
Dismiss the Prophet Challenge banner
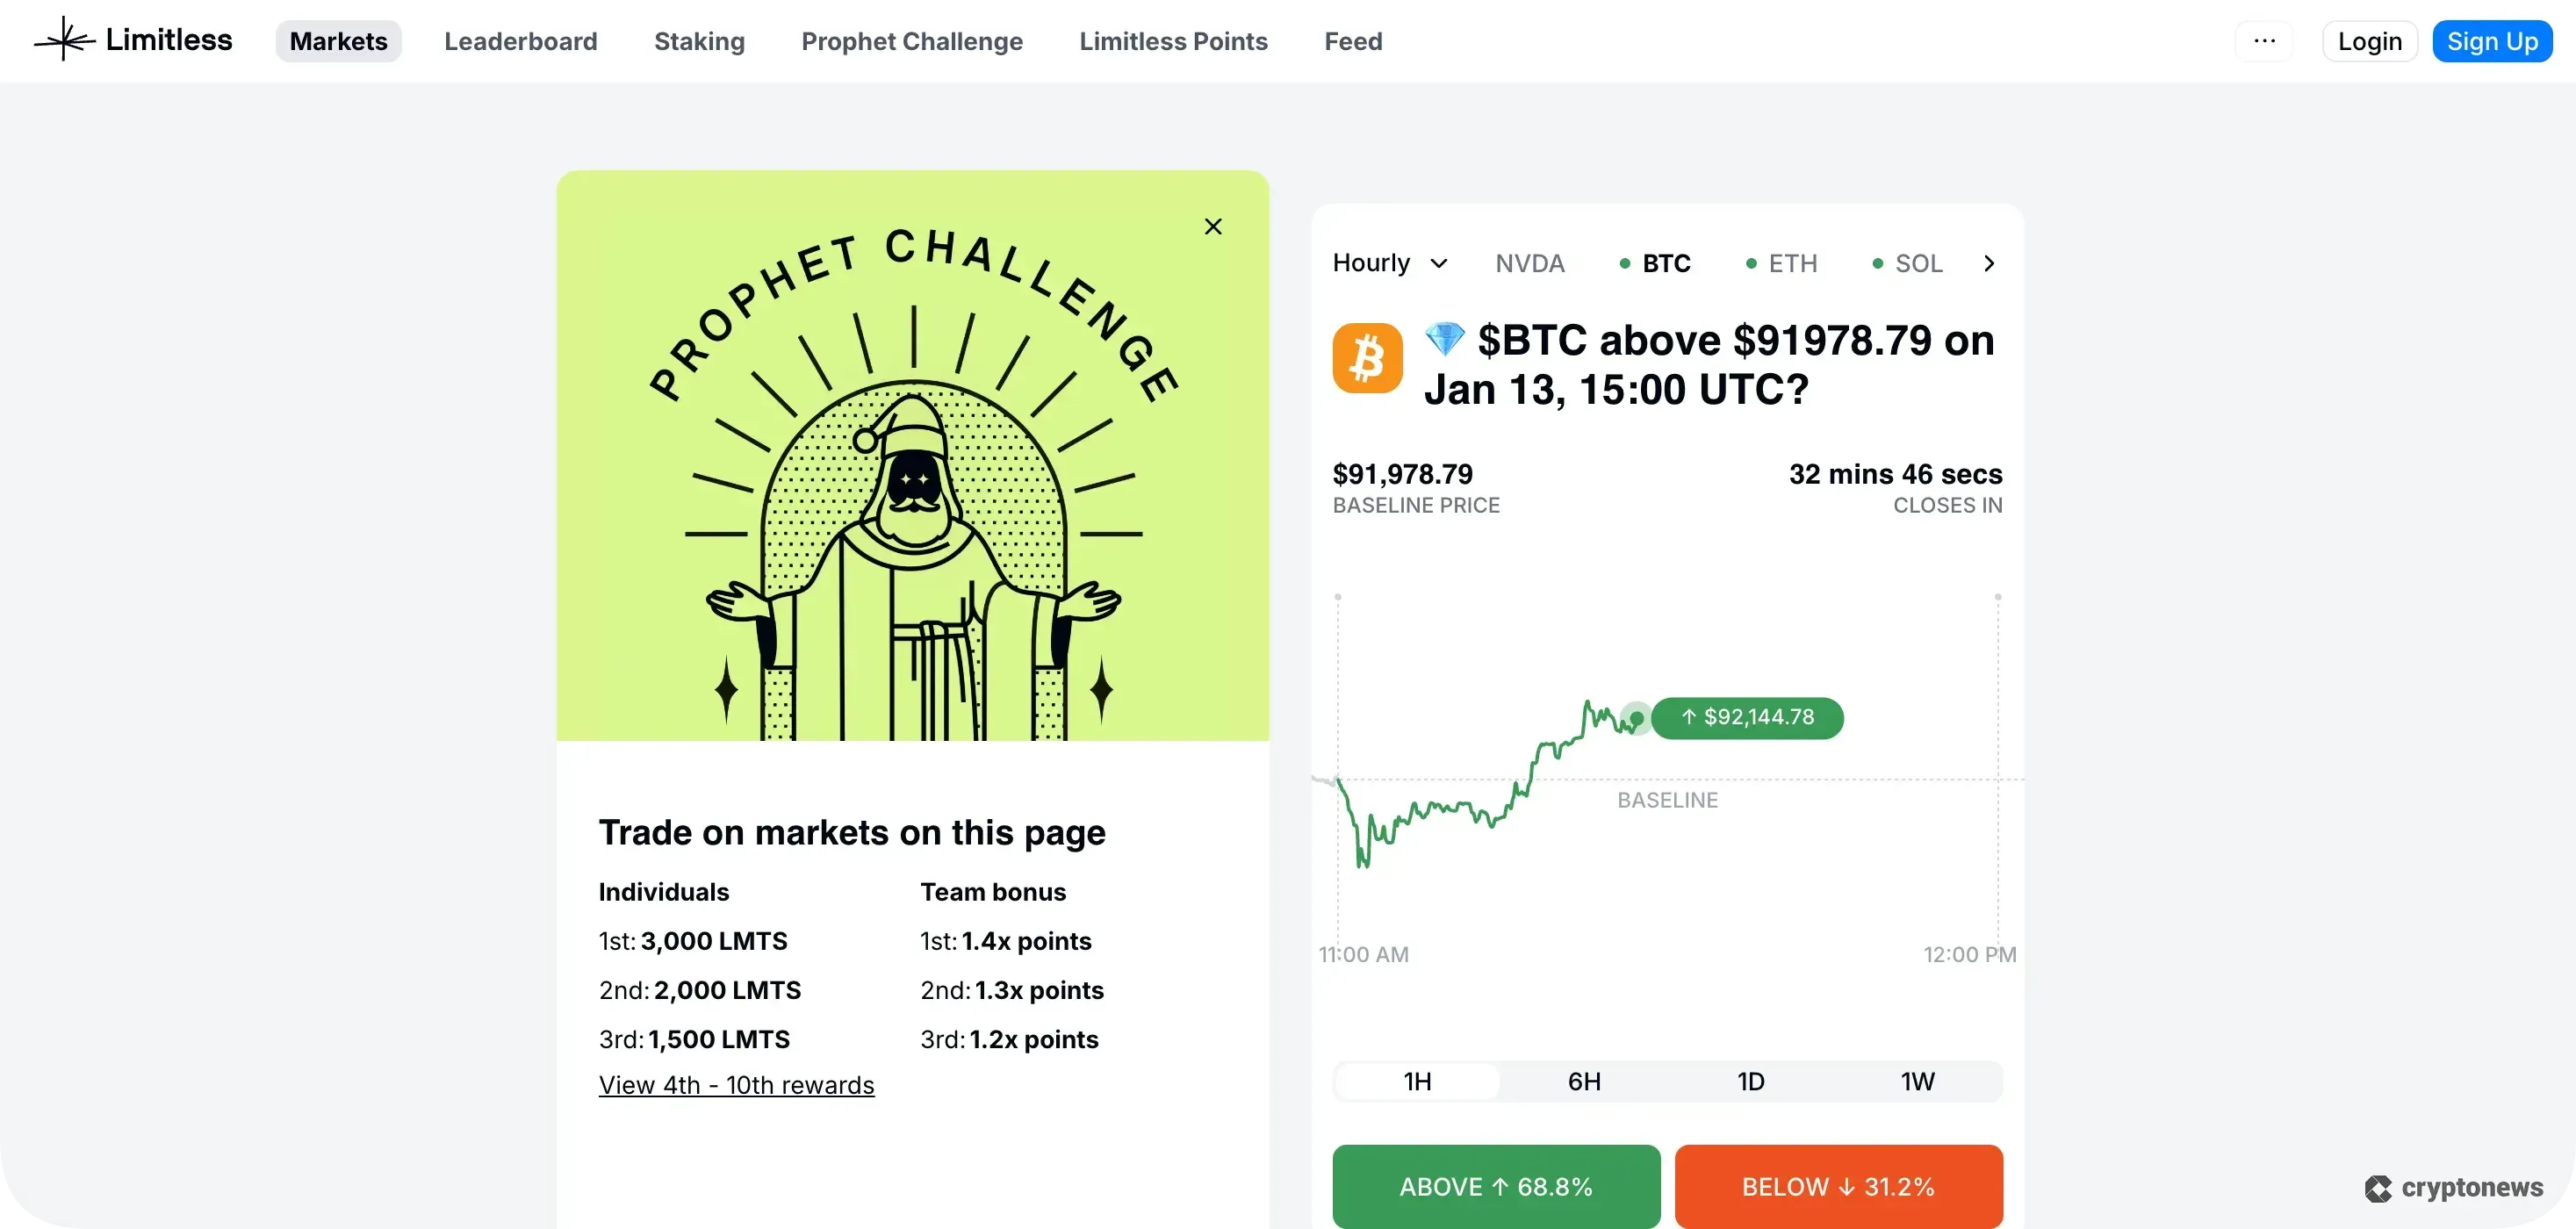(x=1213, y=226)
